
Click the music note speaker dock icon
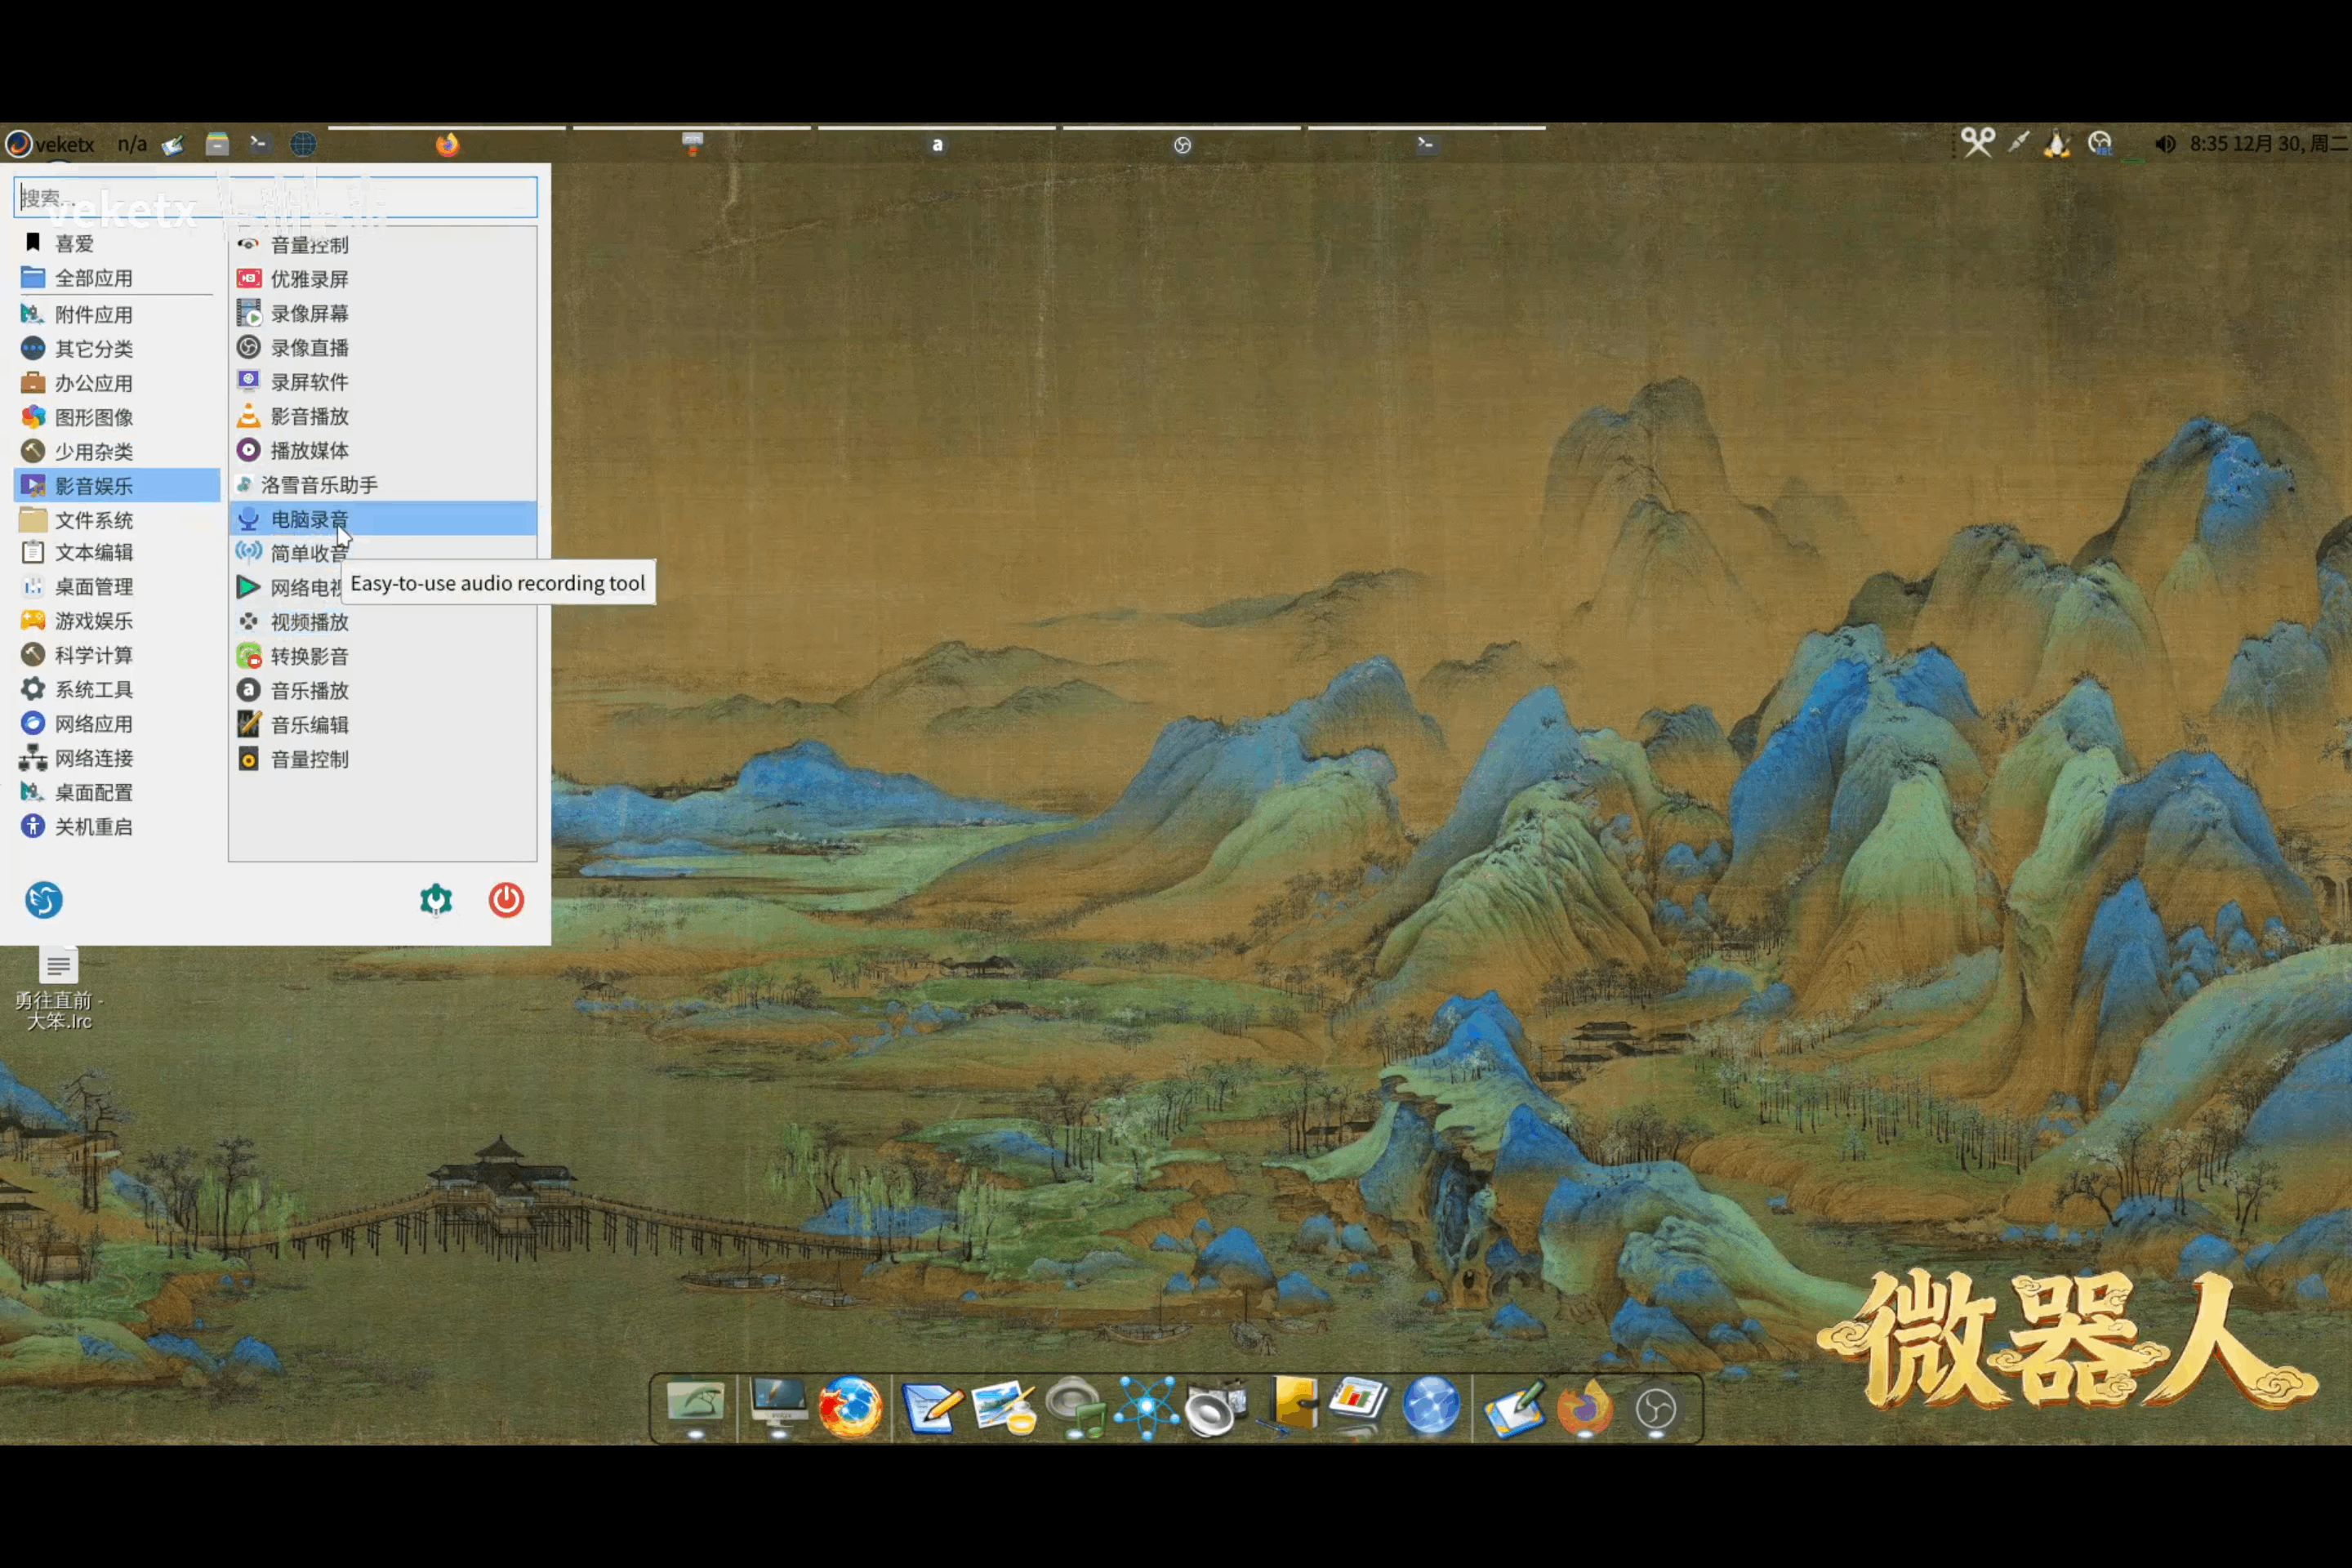[1076, 1408]
